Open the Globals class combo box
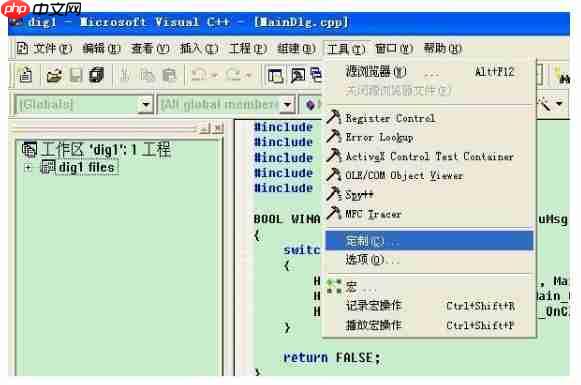 (83, 105)
